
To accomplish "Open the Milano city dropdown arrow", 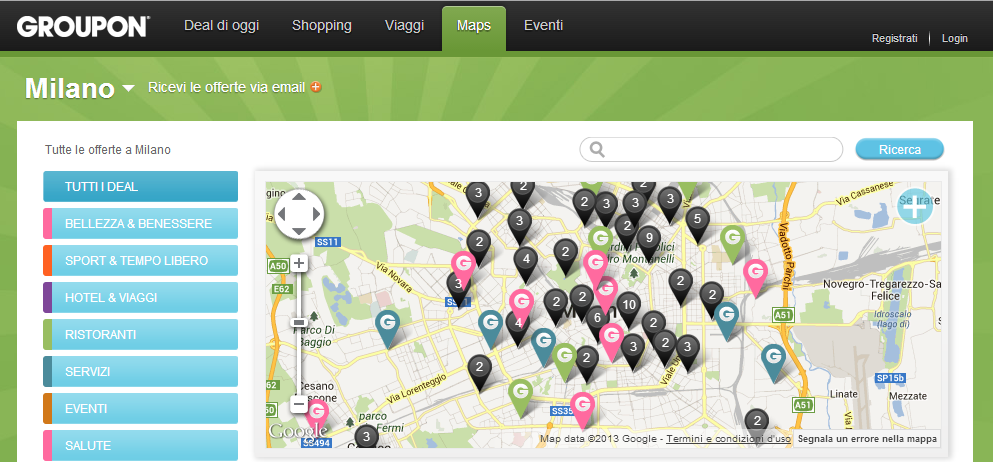I will pyautogui.click(x=128, y=89).
